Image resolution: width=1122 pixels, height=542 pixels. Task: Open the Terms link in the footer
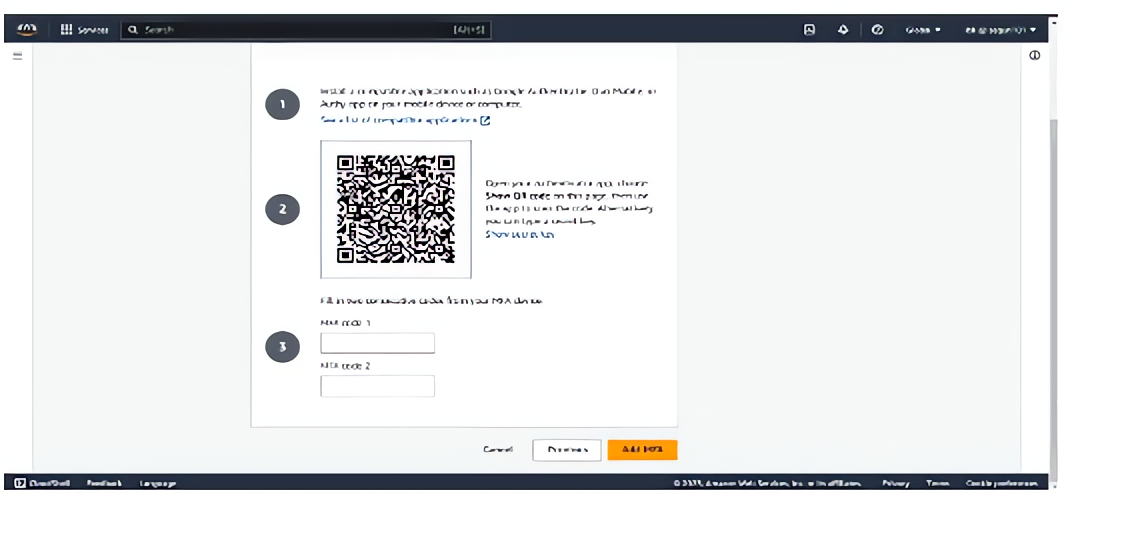[x=937, y=483]
